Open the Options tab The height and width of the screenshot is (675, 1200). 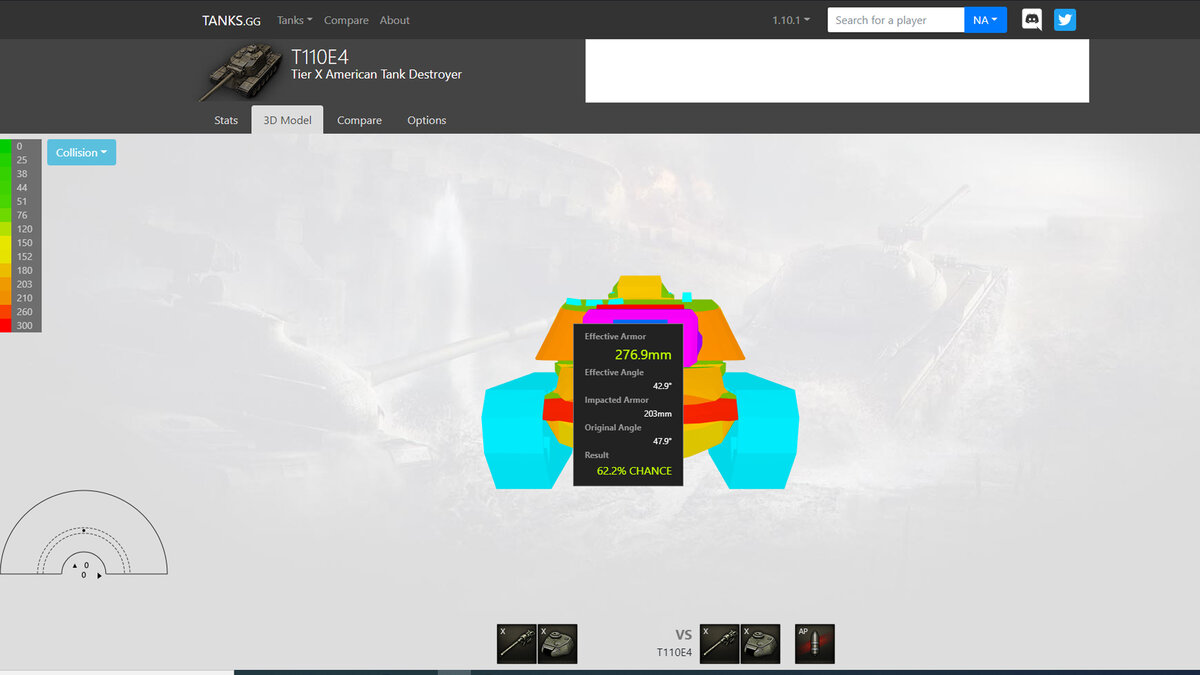427,120
